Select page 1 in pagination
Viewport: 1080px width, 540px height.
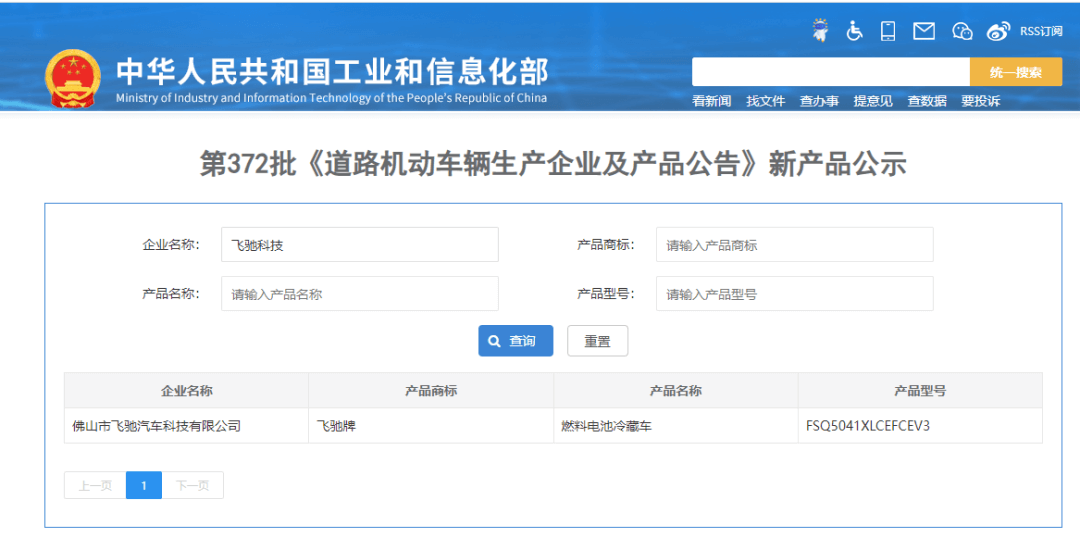pos(144,485)
